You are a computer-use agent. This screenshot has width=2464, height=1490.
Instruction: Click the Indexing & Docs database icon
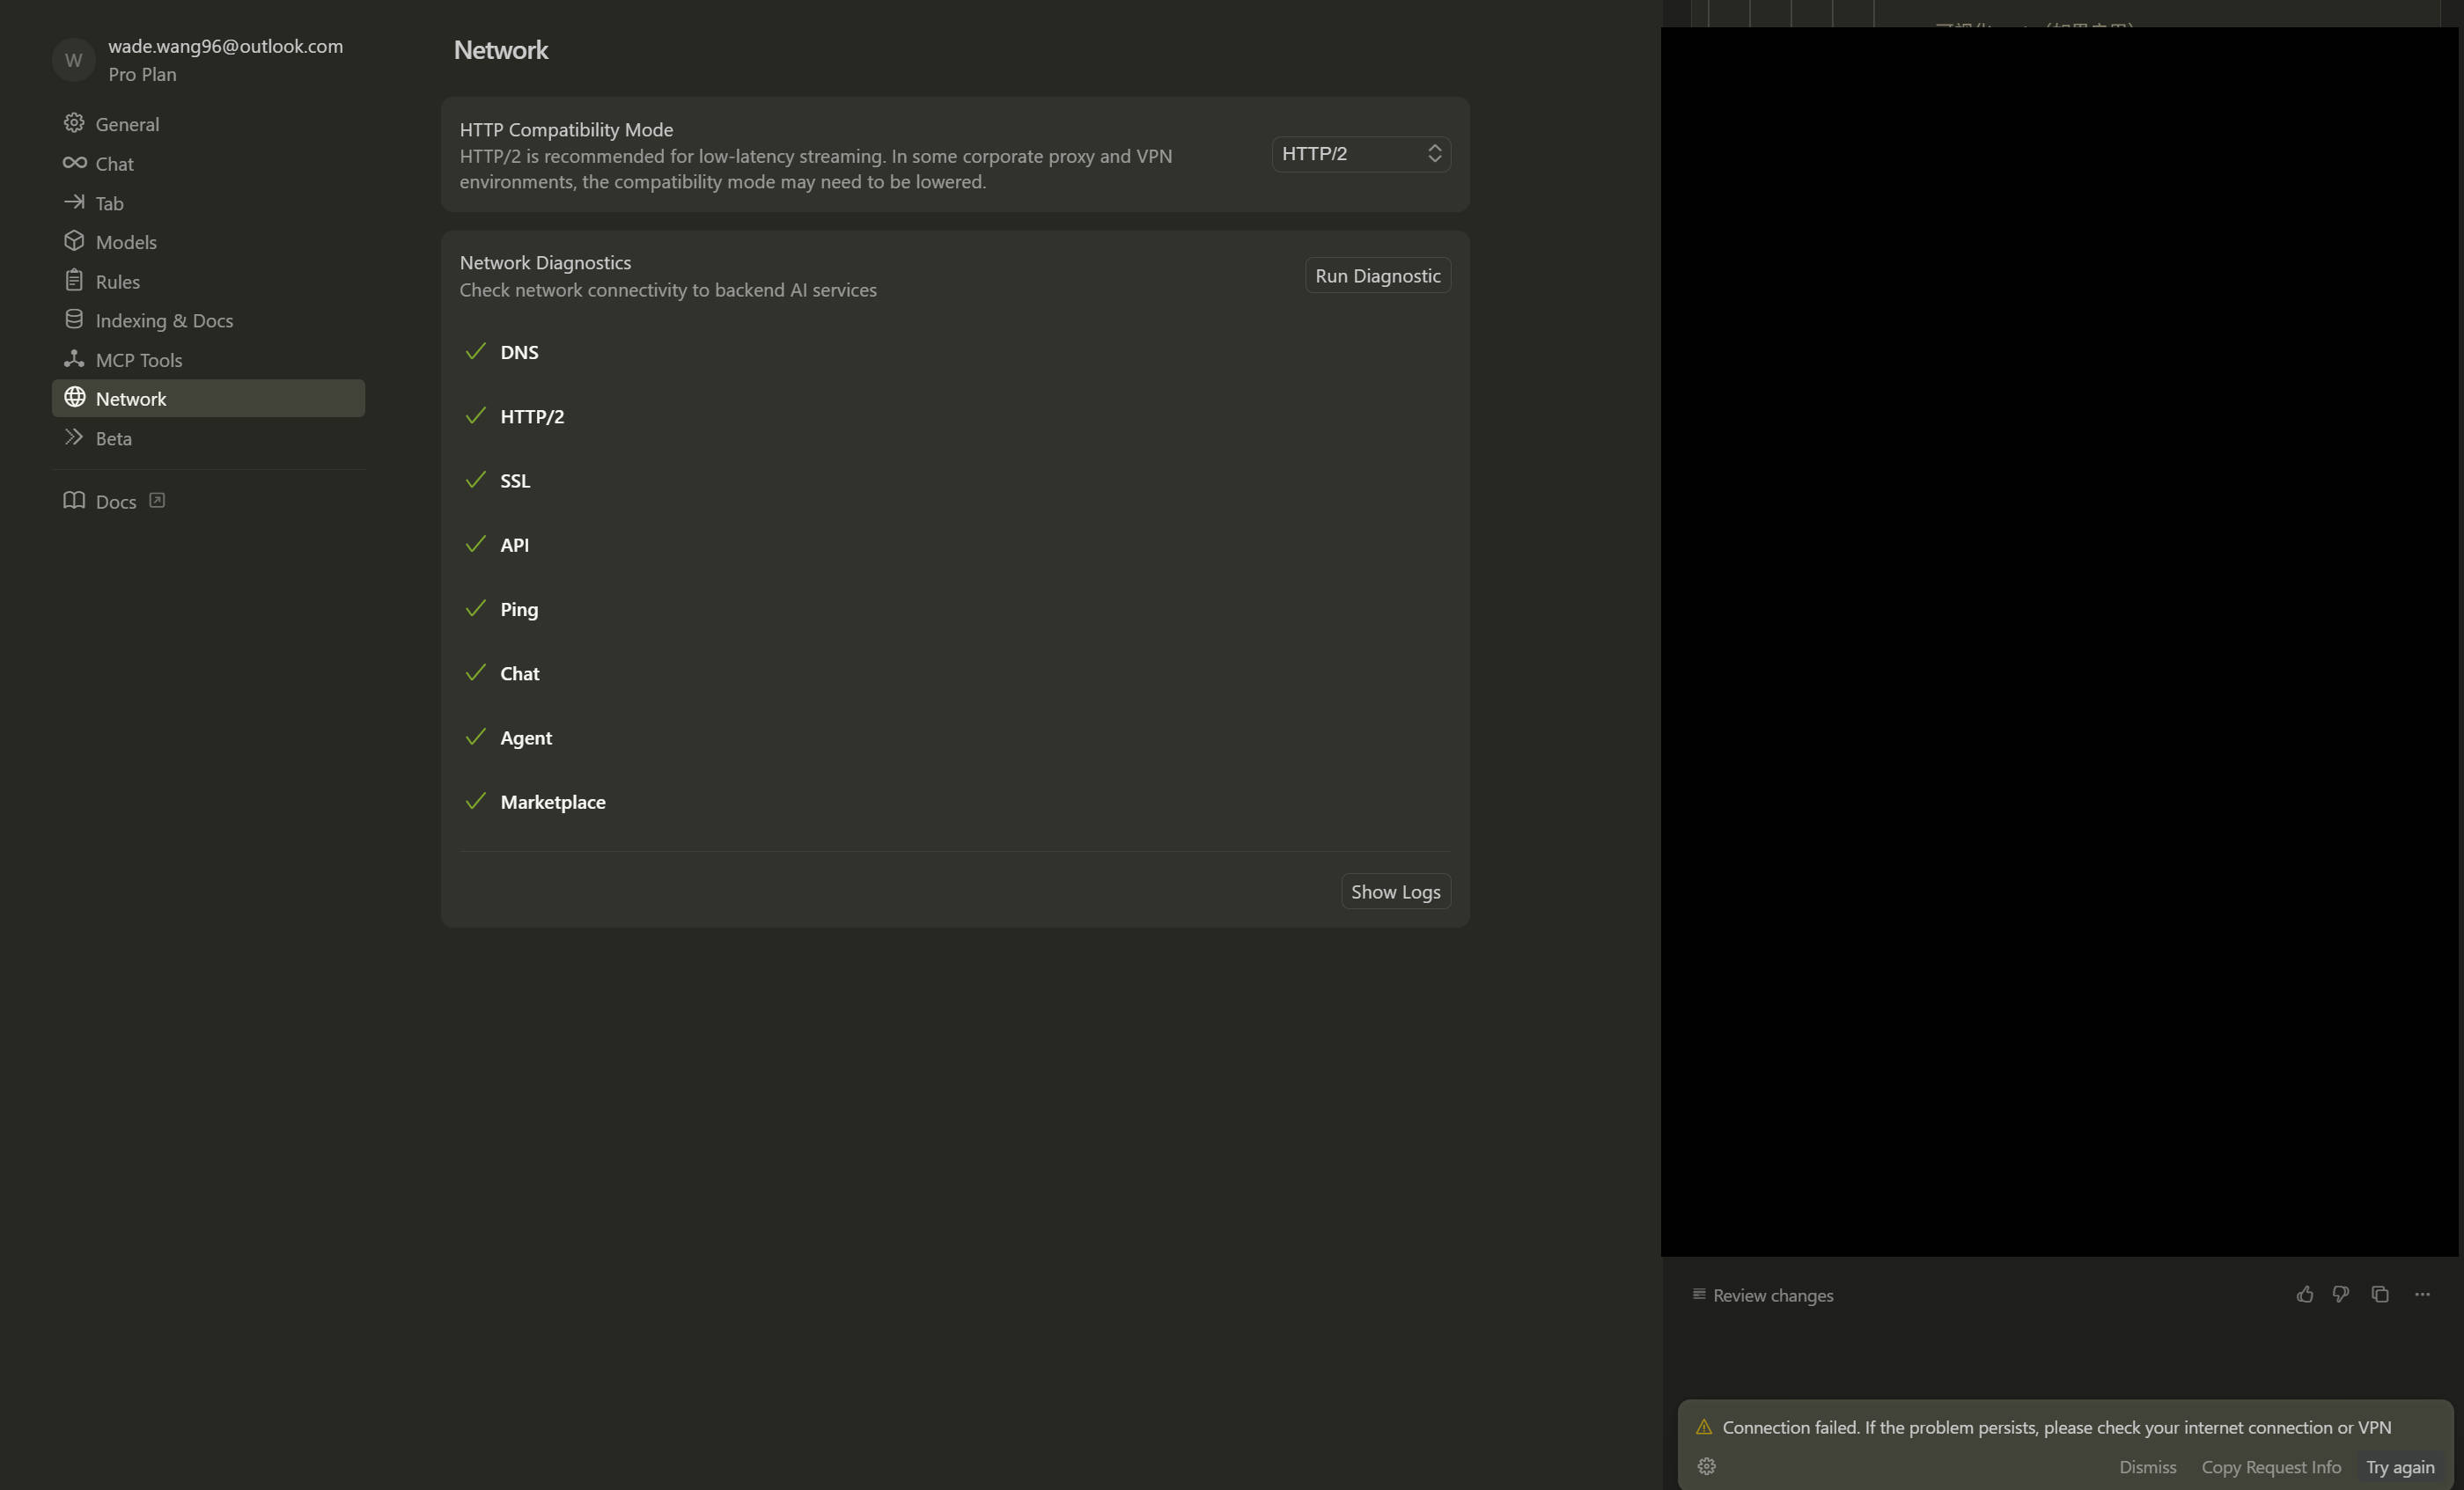(x=74, y=319)
